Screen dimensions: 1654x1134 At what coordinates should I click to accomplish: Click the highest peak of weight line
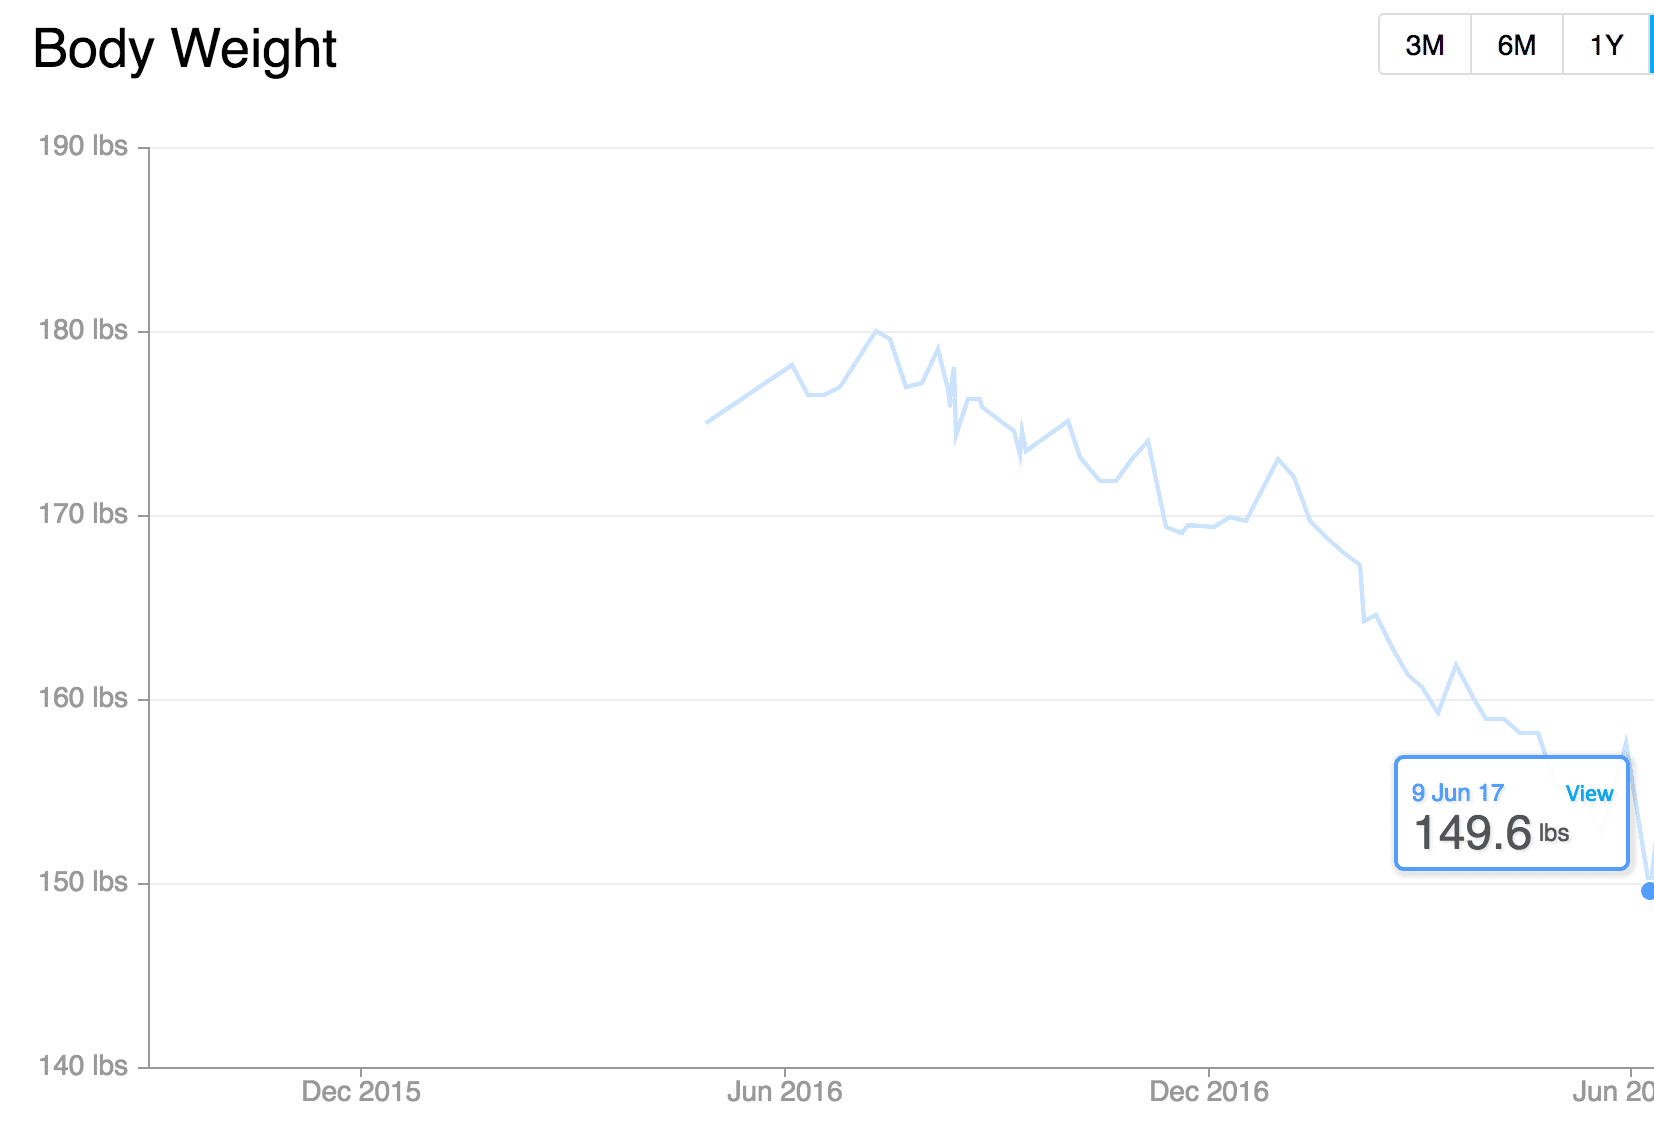(876, 330)
